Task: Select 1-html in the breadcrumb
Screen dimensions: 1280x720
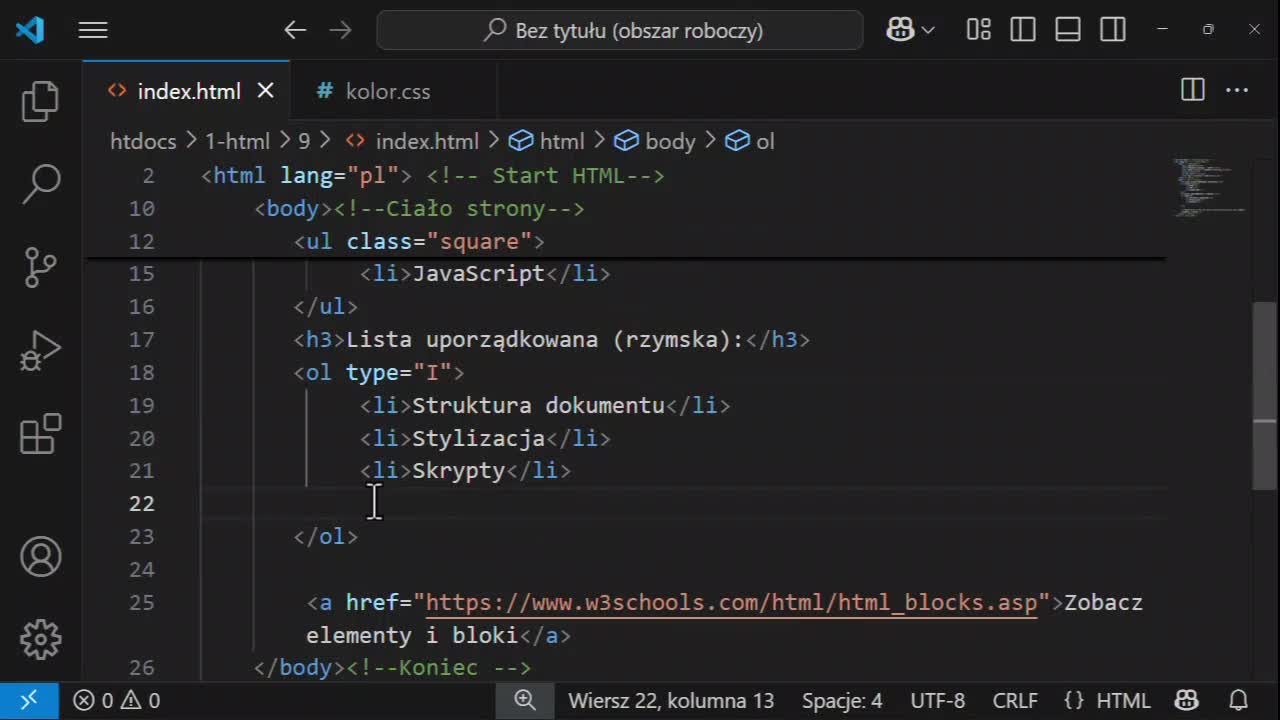Action: point(237,142)
